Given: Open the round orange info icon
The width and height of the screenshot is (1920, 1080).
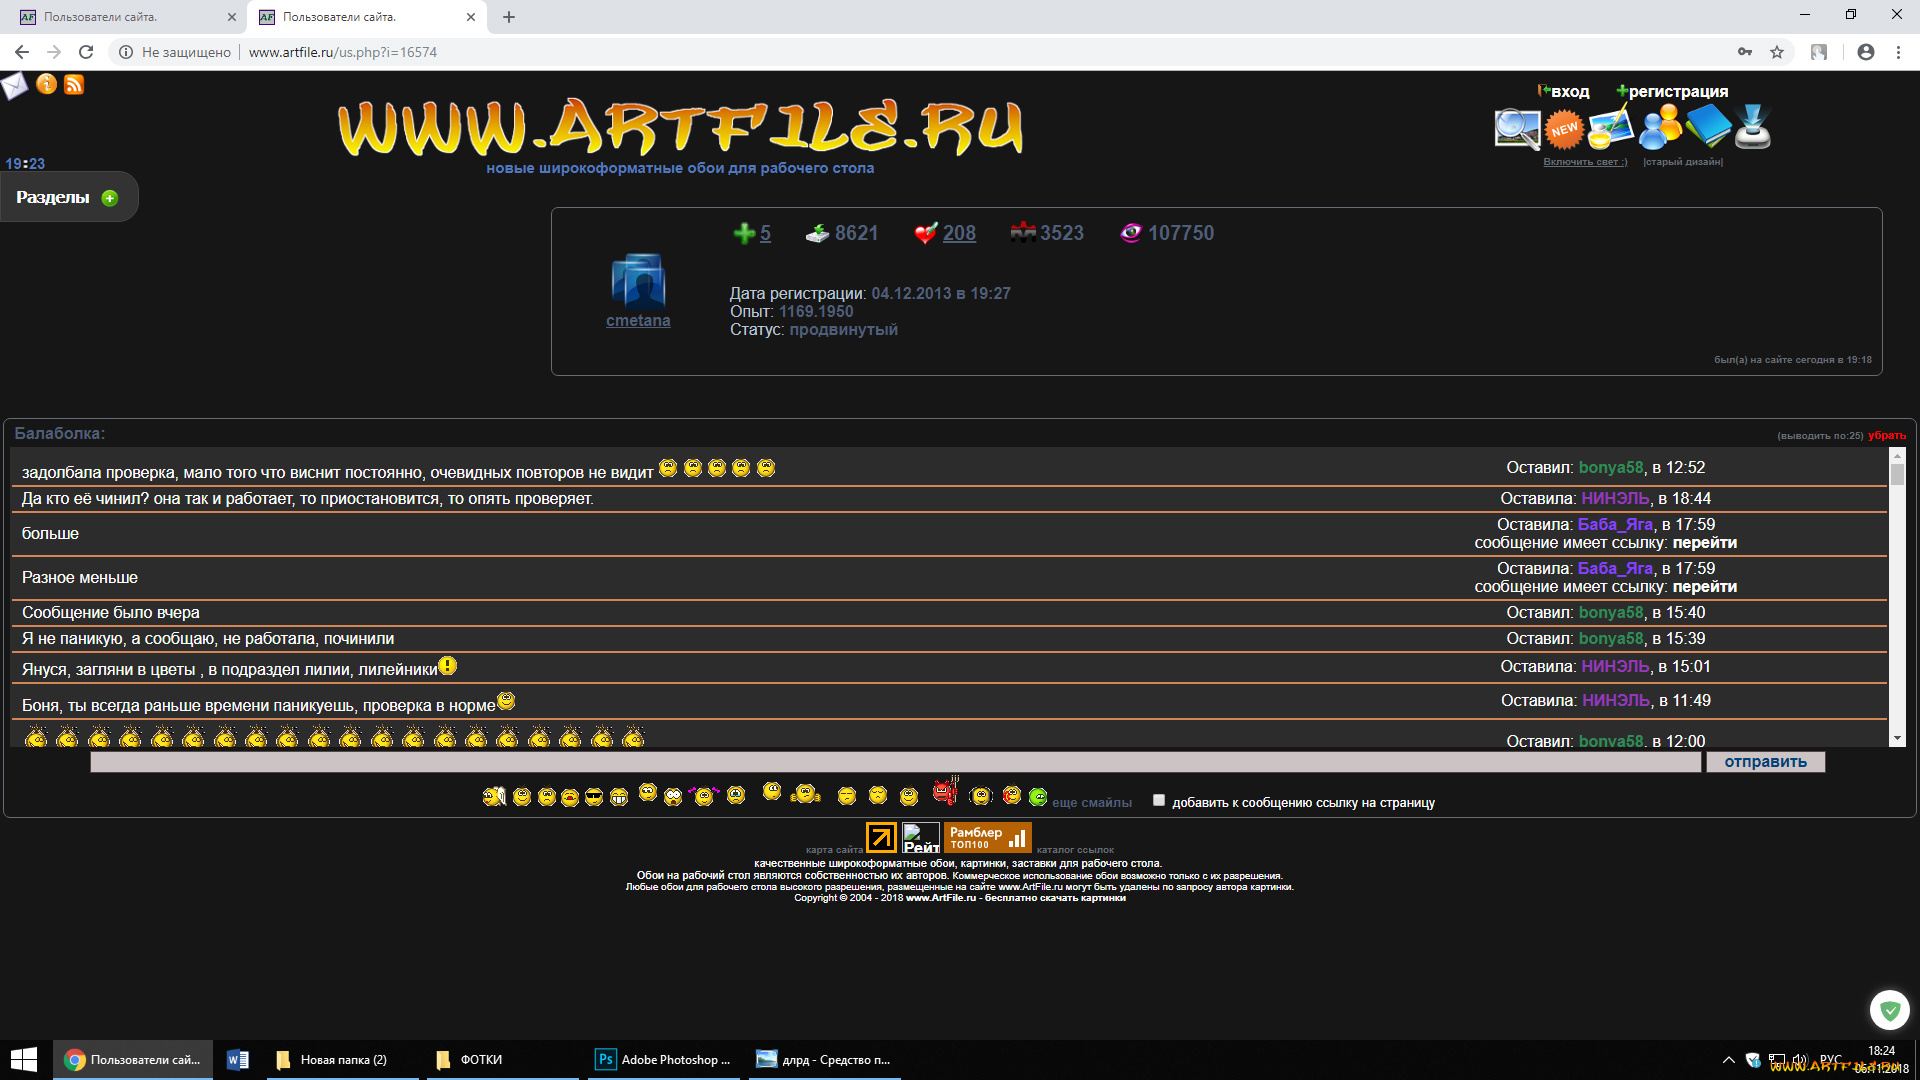Looking at the screenshot, I should pos(45,86).
